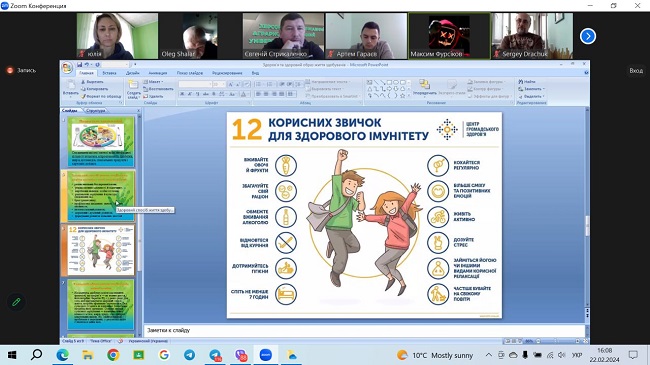This screenshot has width=650, height=365.
Task: Open Экспресс-стили quick styles
Action: (x=452, y=88)
